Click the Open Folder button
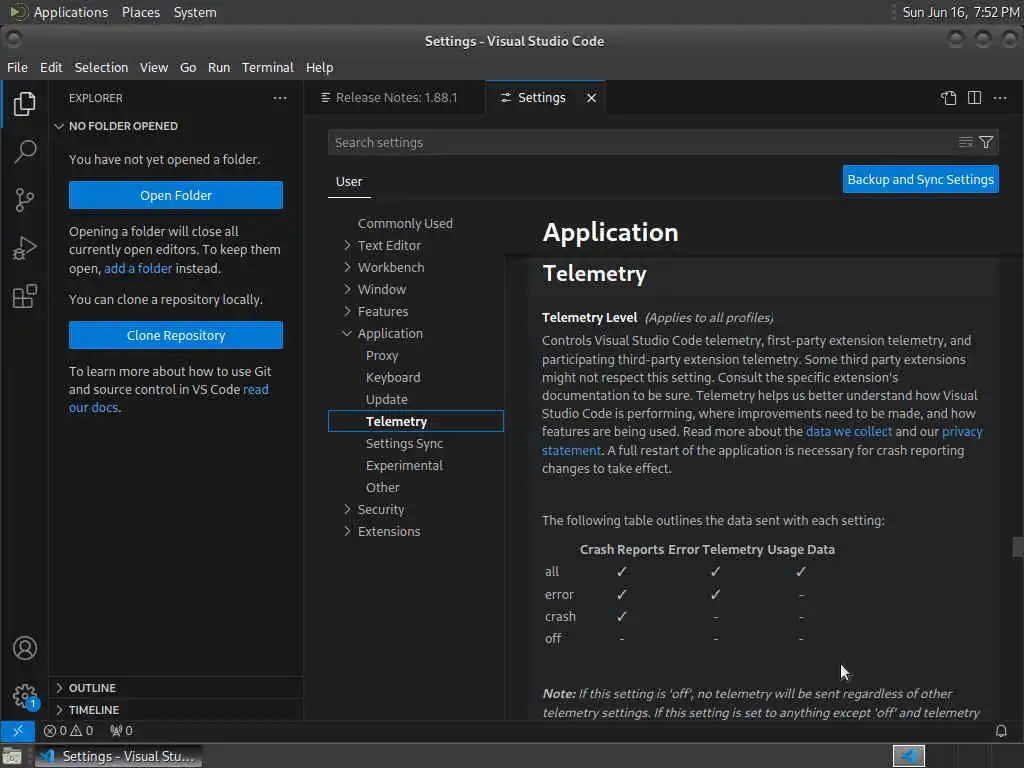The image size is (1024, 768). [176, 195]
